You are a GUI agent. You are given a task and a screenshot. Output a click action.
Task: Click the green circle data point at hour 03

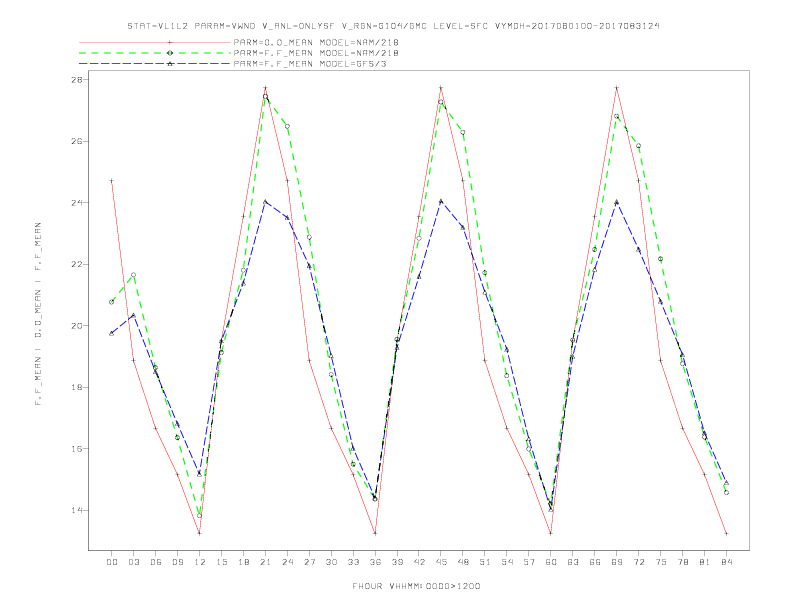pos(133,275)
